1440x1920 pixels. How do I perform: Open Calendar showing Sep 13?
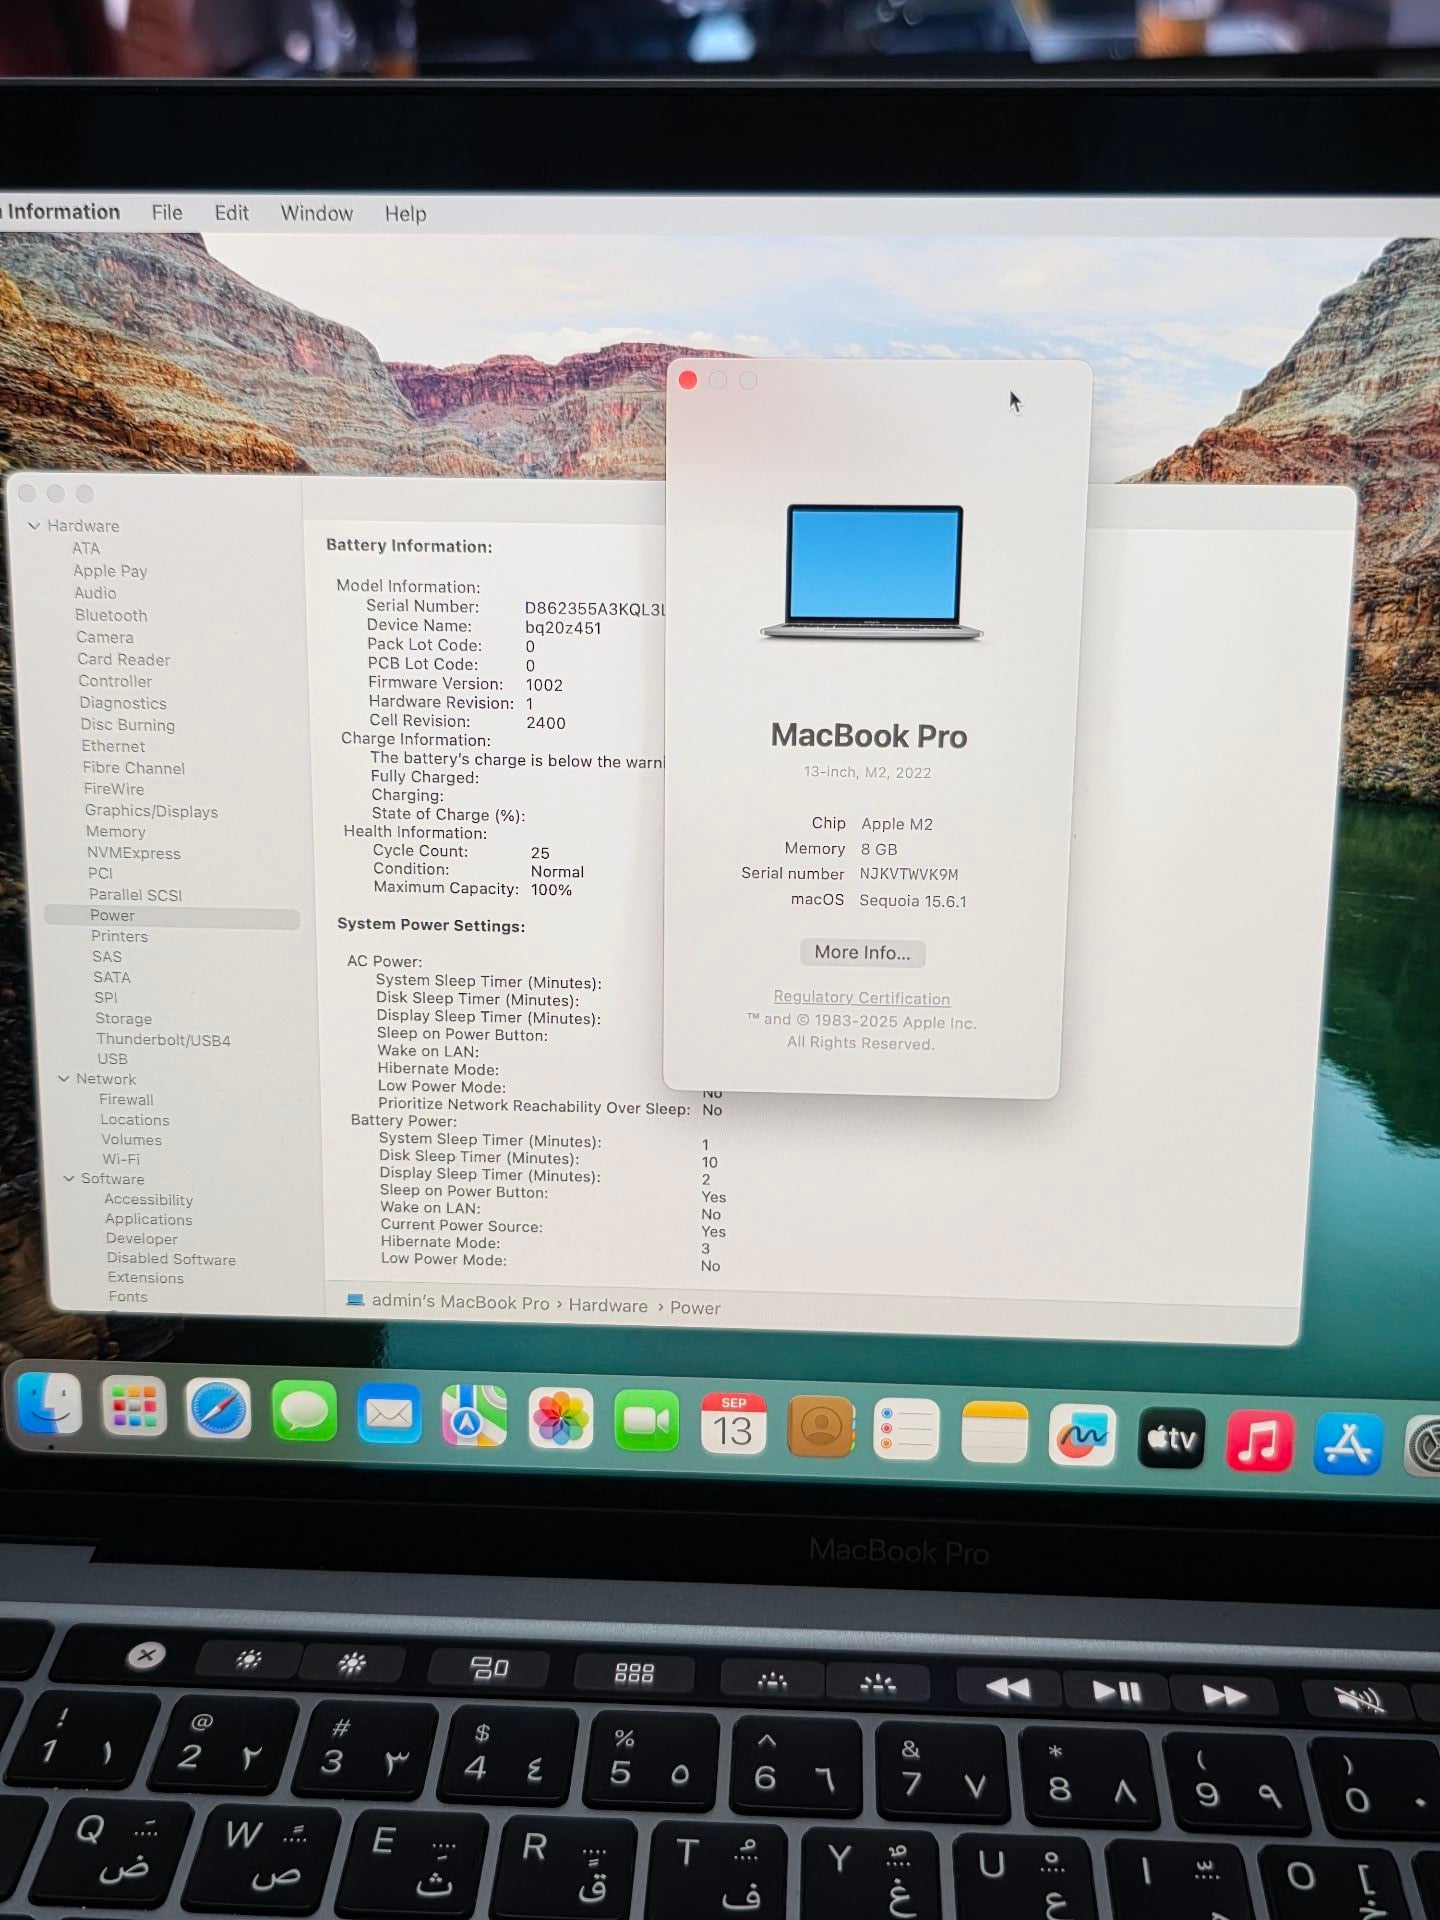tap(733, 1424)
